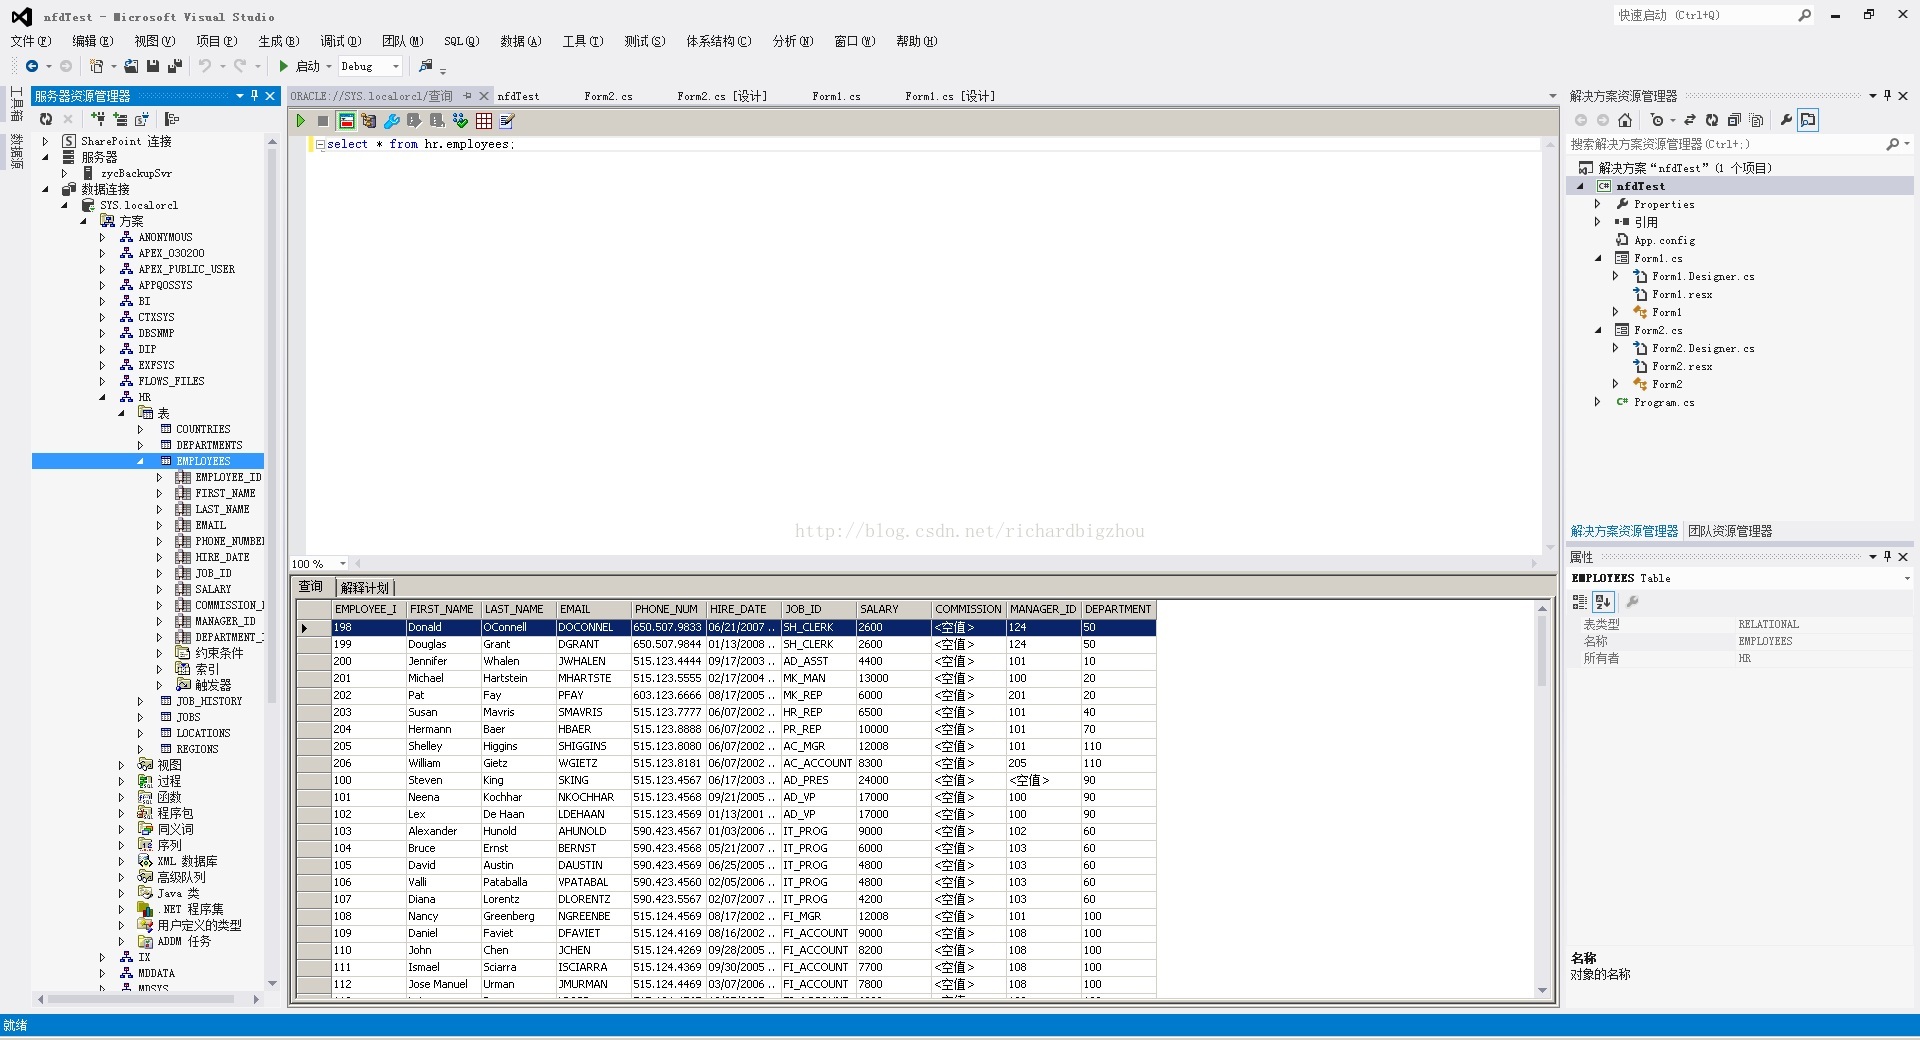Toggle preview selected items in Solution Explorer
The width and height of the screenshot is (1920, 1040).
point(1808,120)
